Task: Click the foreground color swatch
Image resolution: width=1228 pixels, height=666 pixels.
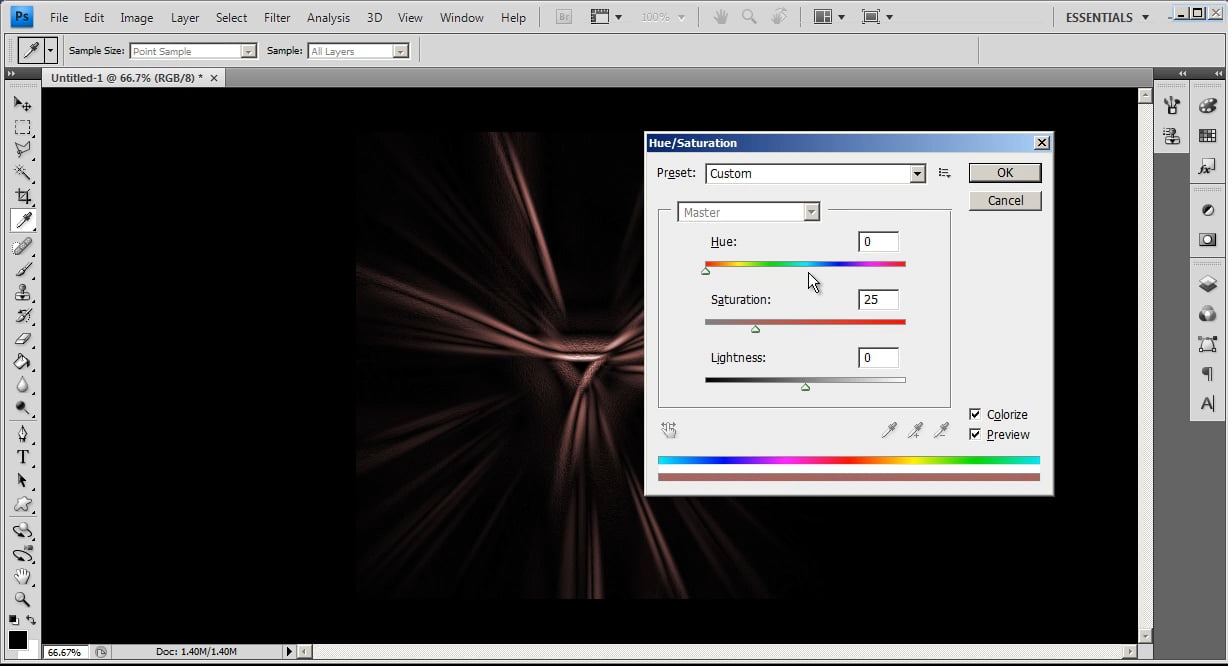Action: [x=18, y=640]
